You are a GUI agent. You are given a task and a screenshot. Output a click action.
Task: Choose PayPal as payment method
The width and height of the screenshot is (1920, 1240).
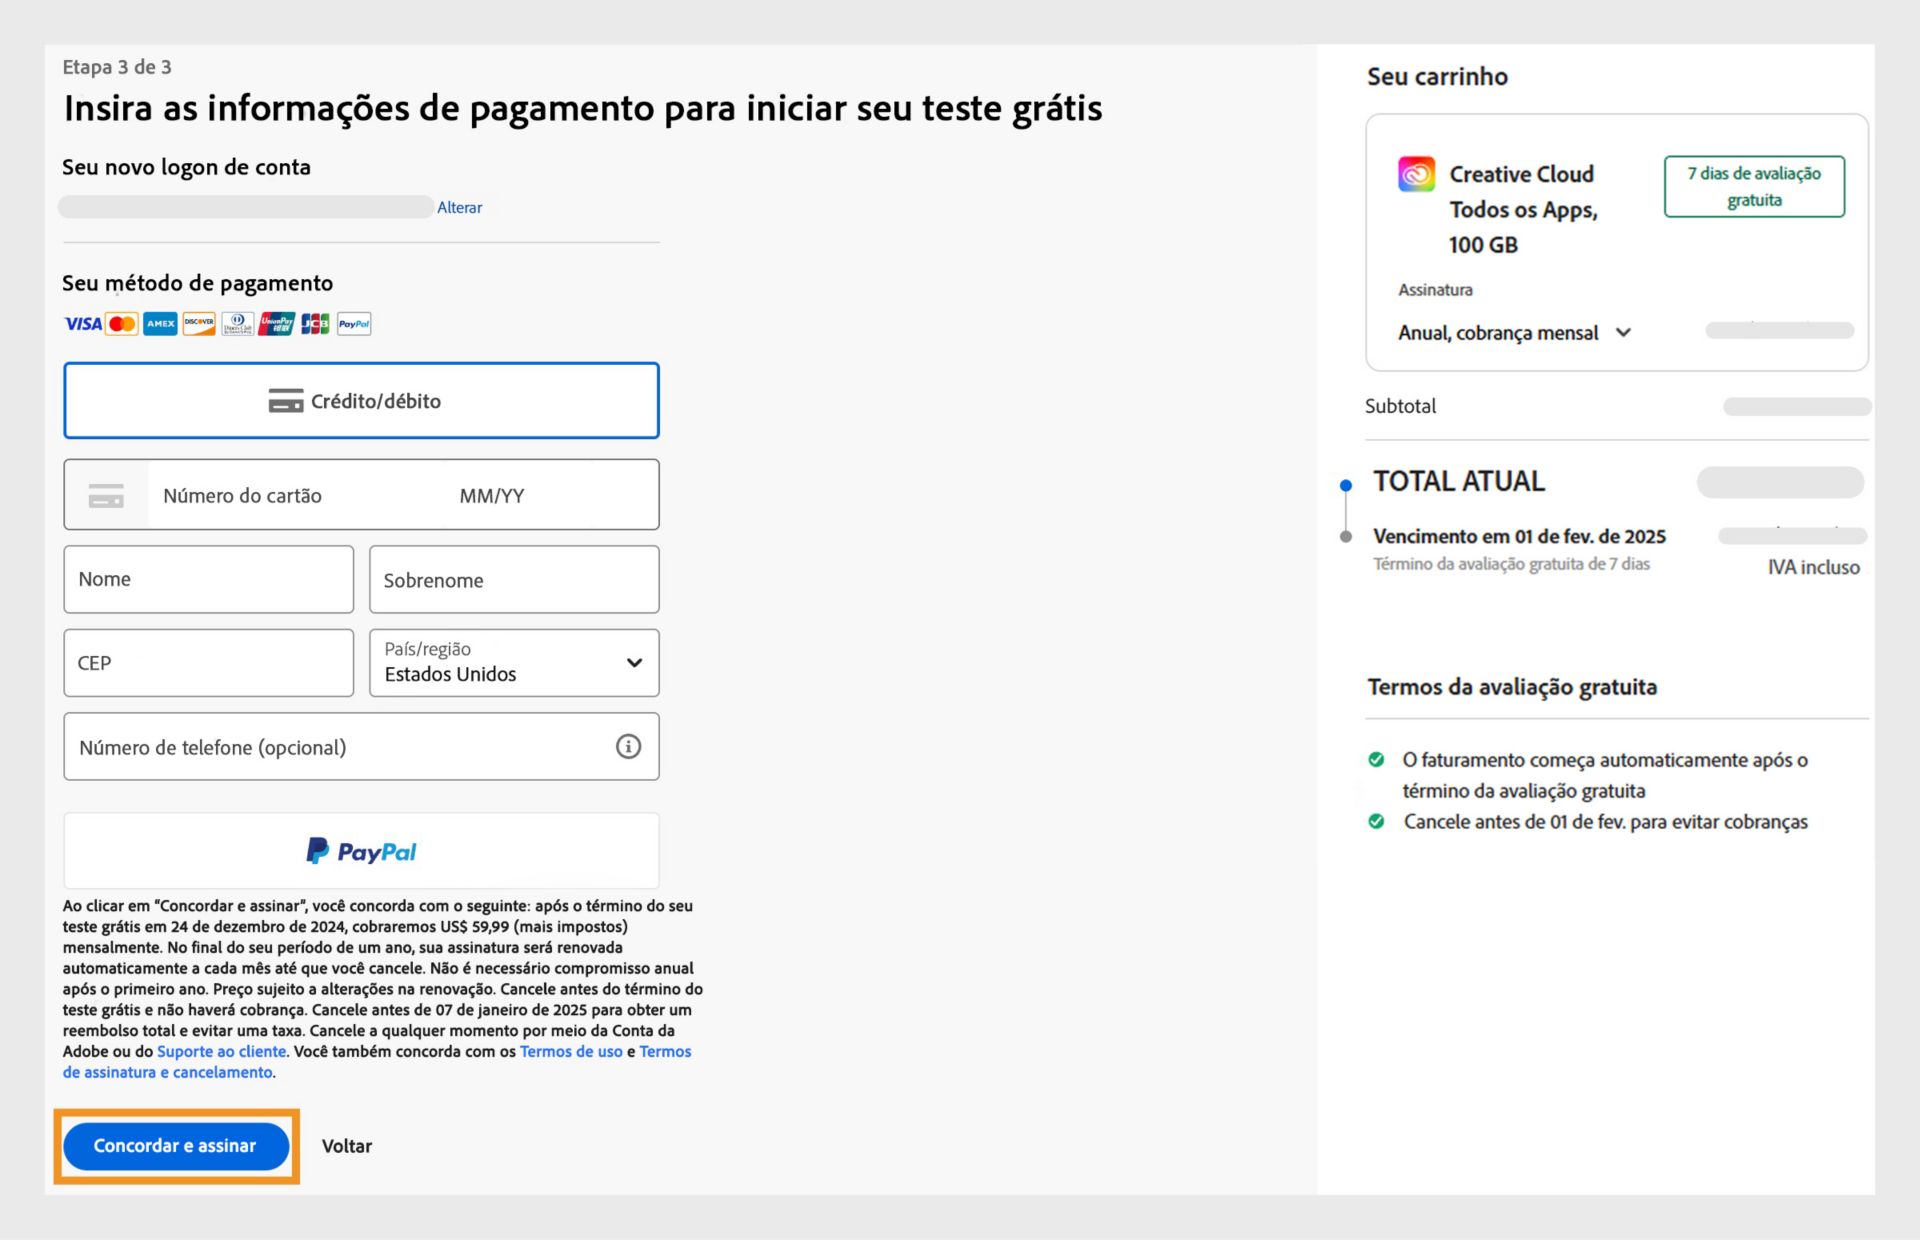(x=361, y=851)
